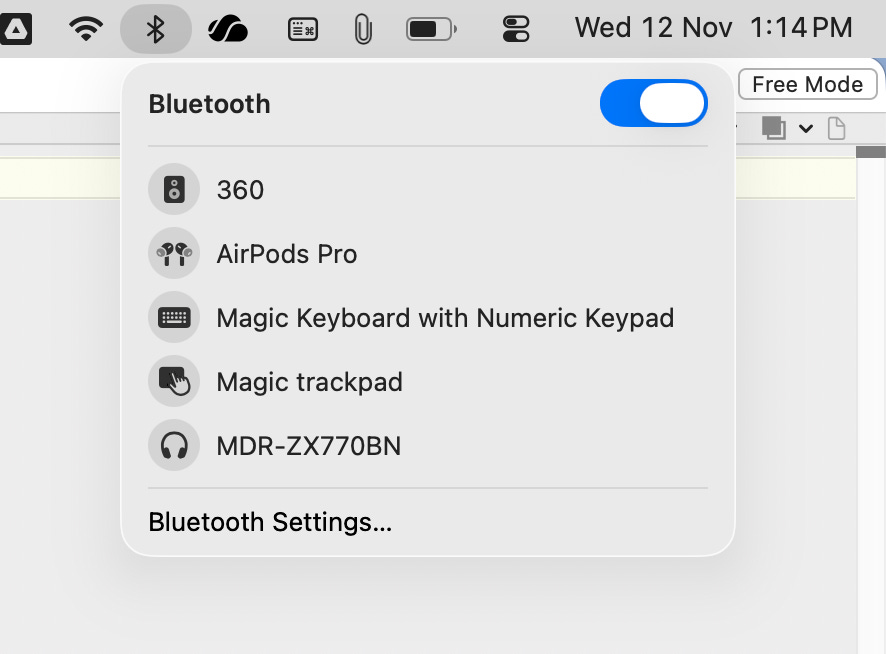Expand dropdown arrow beside squares icon
886x654 pixels.
[806, 129]
